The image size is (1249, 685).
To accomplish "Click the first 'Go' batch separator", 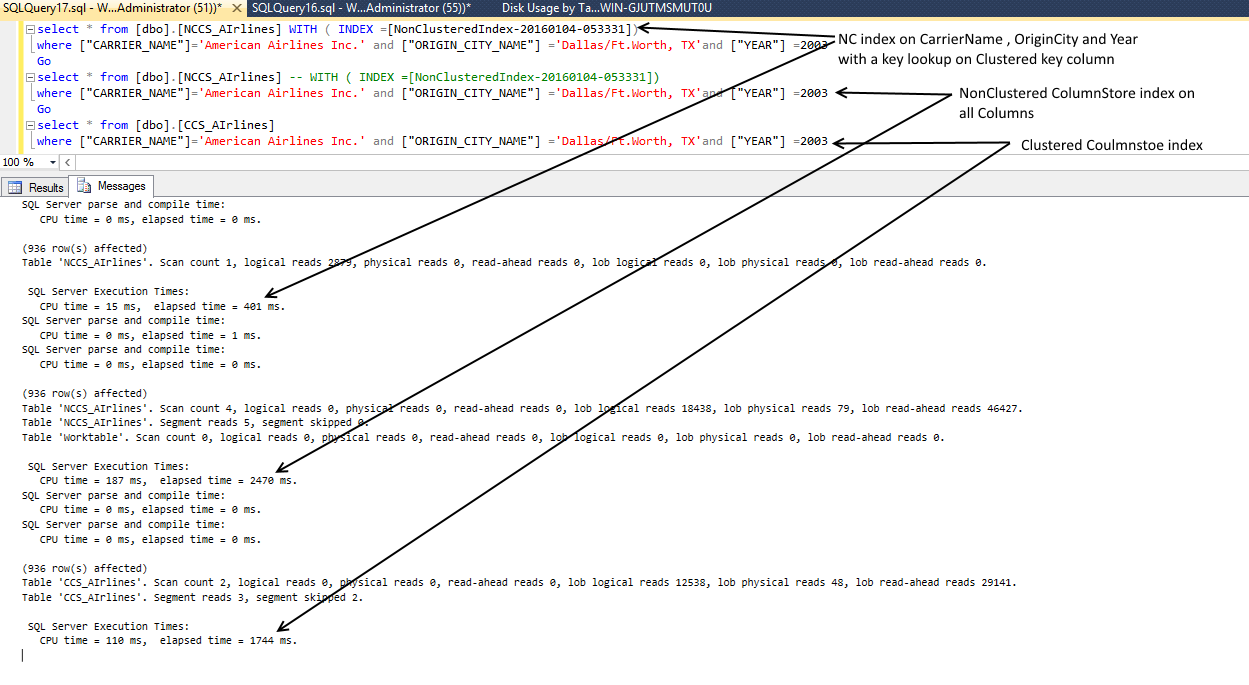I will [44, 61].
